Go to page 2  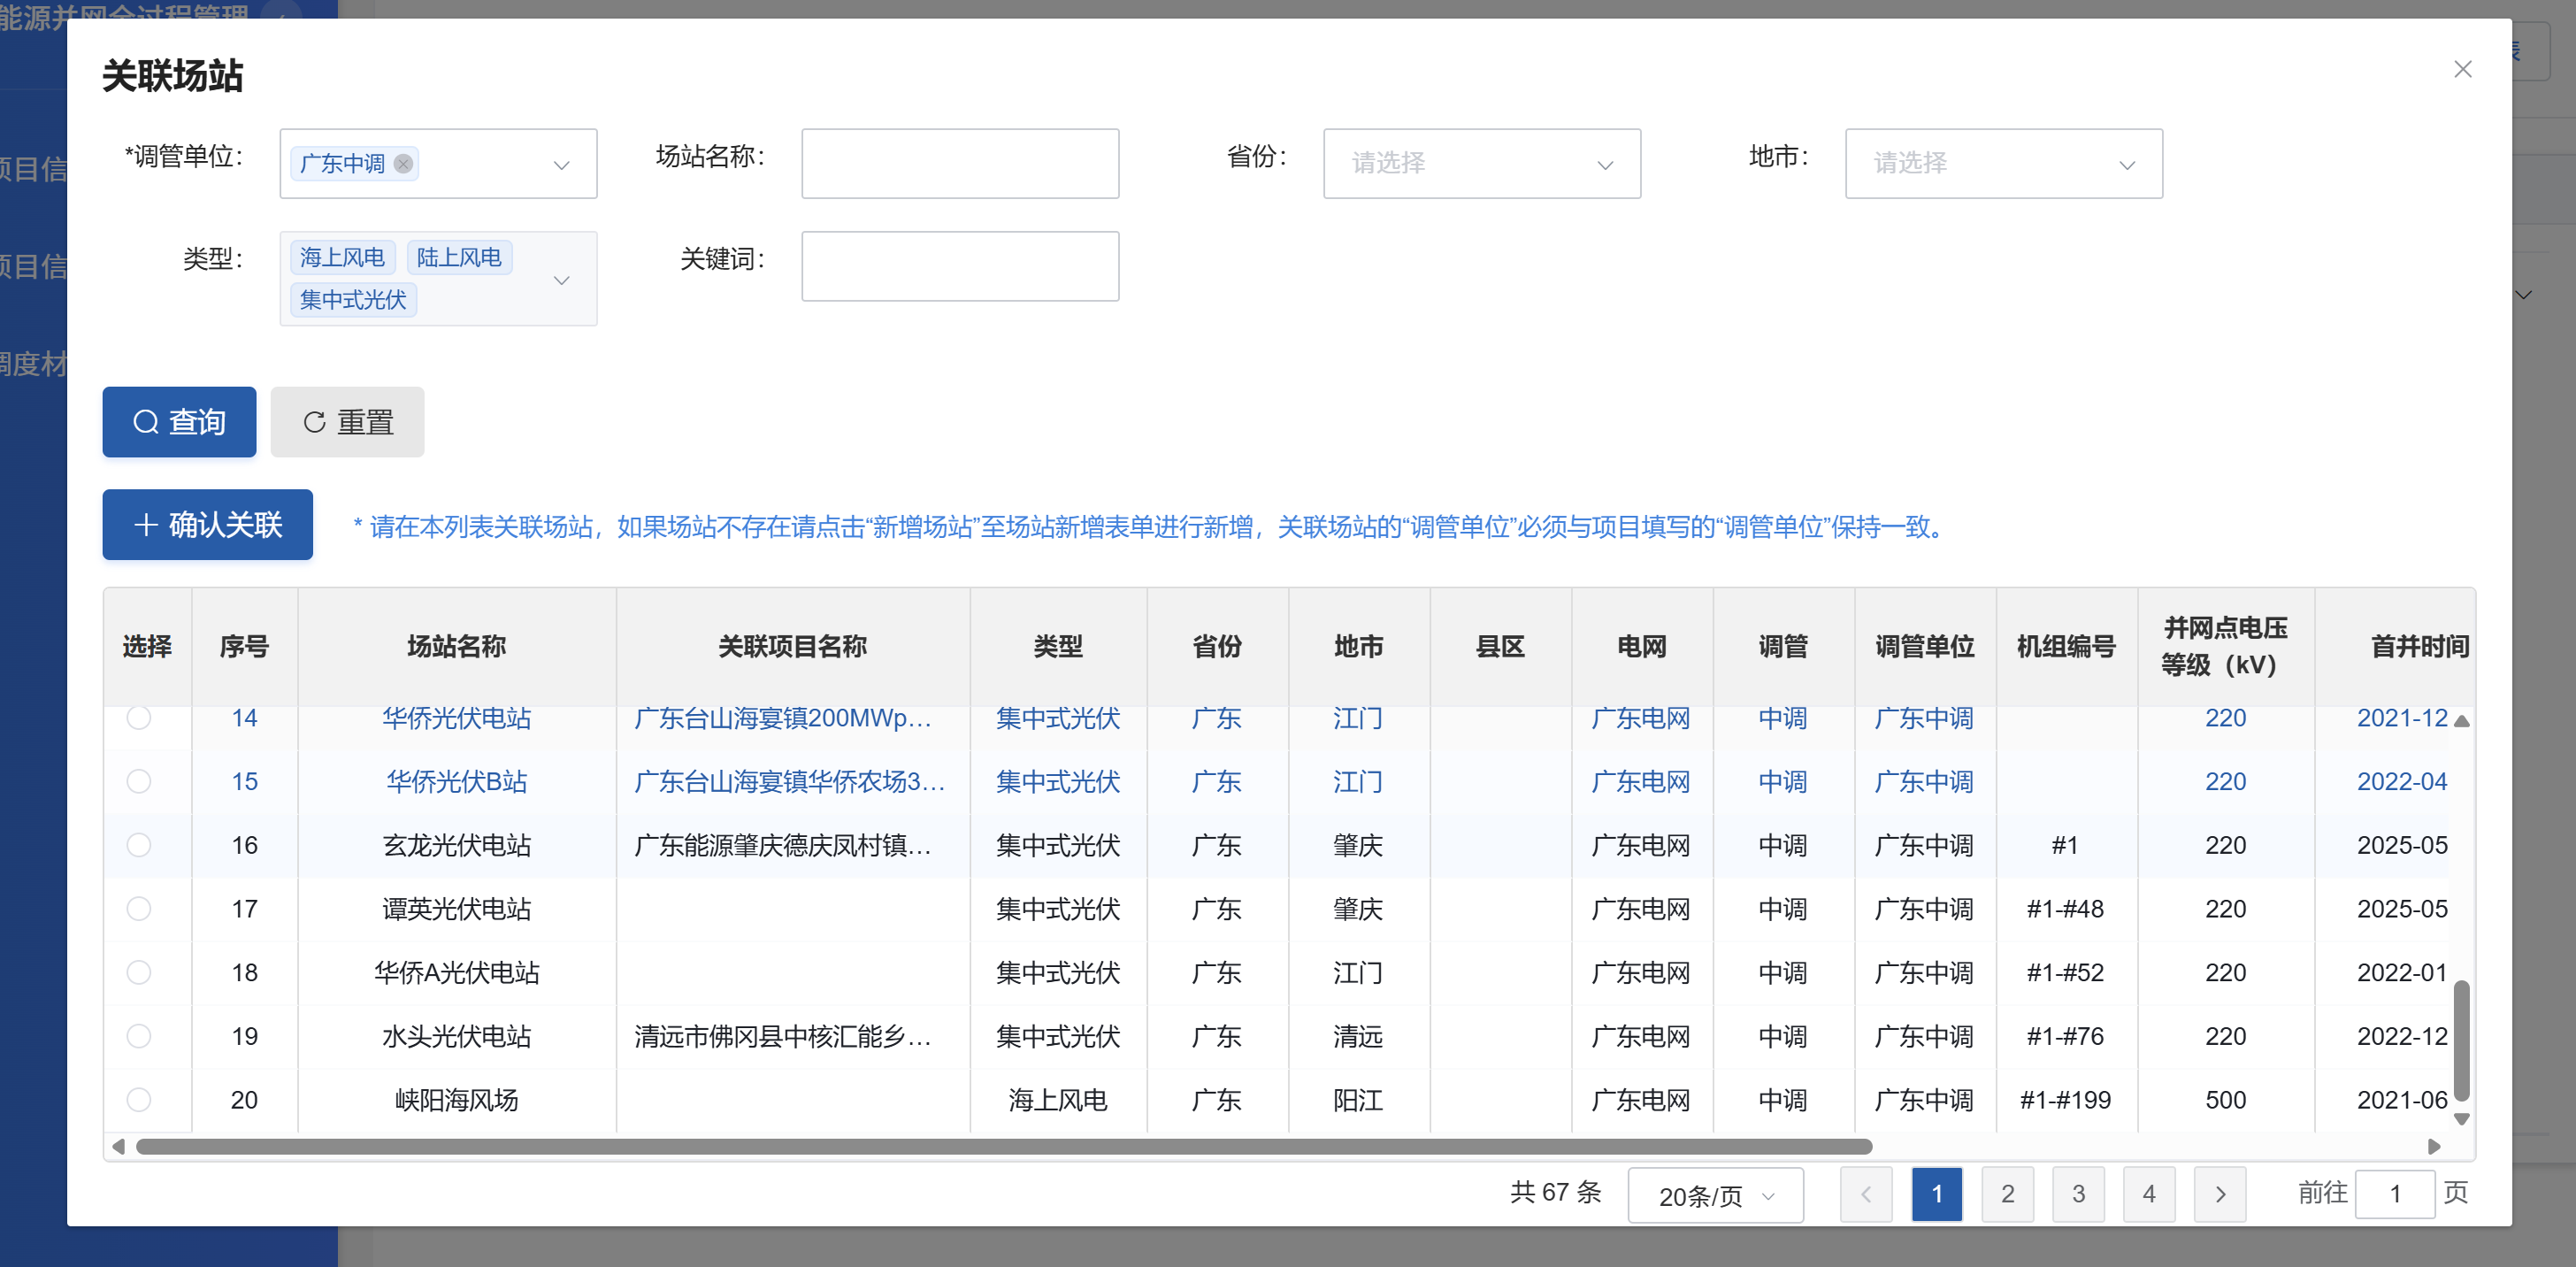click(x=2008, y=1194)
